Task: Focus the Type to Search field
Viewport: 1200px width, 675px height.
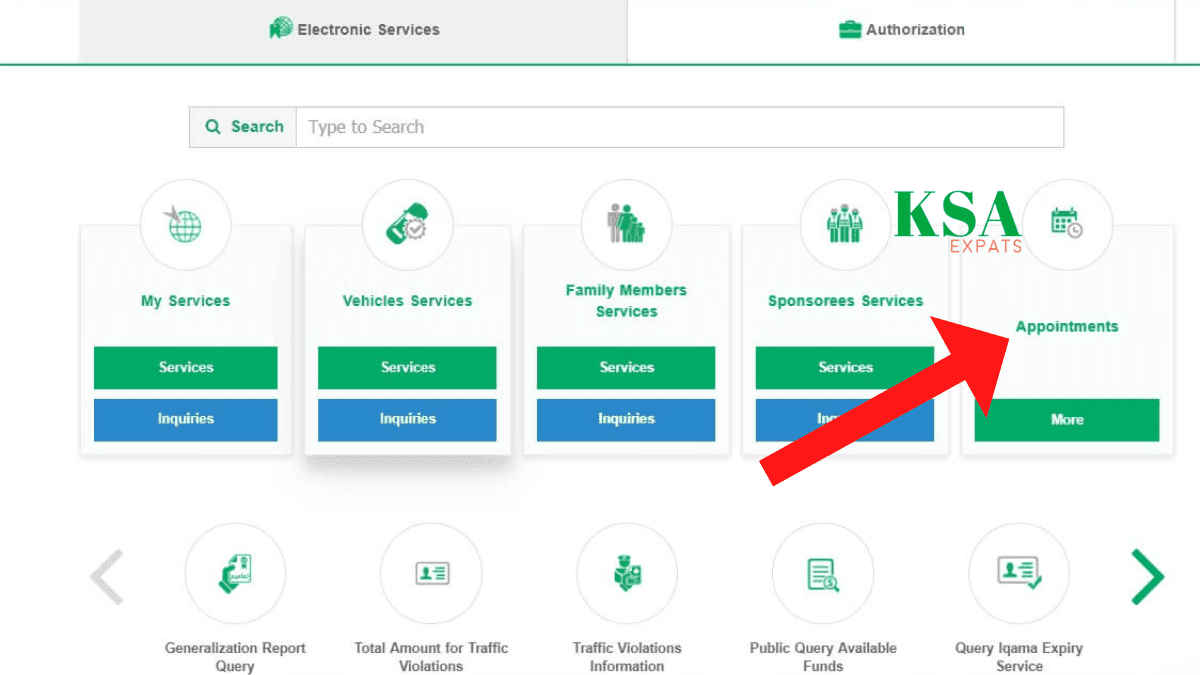Action: (x=680, y=127)
